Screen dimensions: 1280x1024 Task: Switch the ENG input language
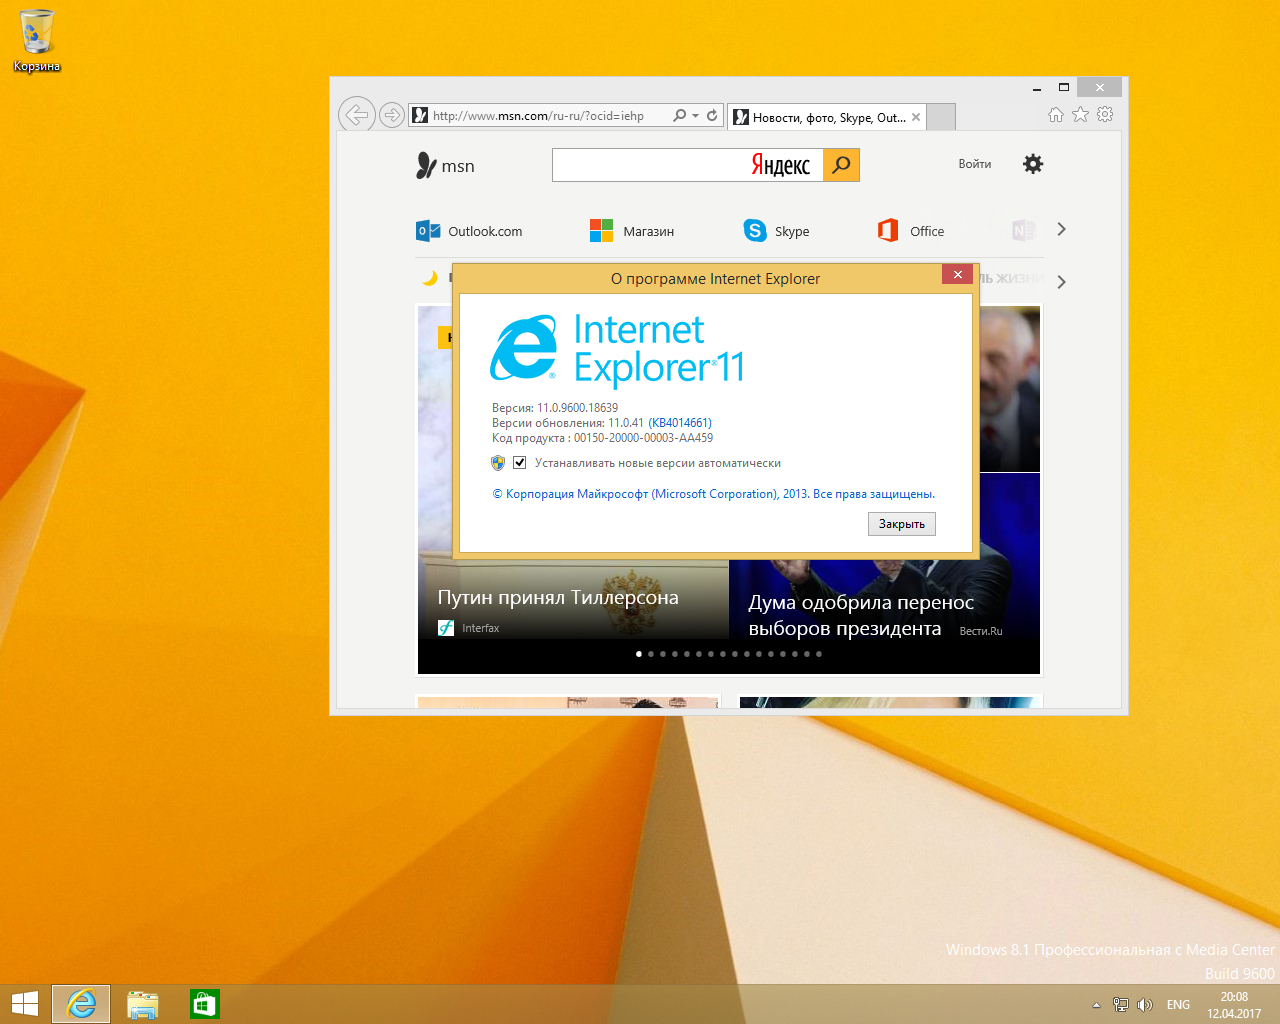pos(1179,1005)
